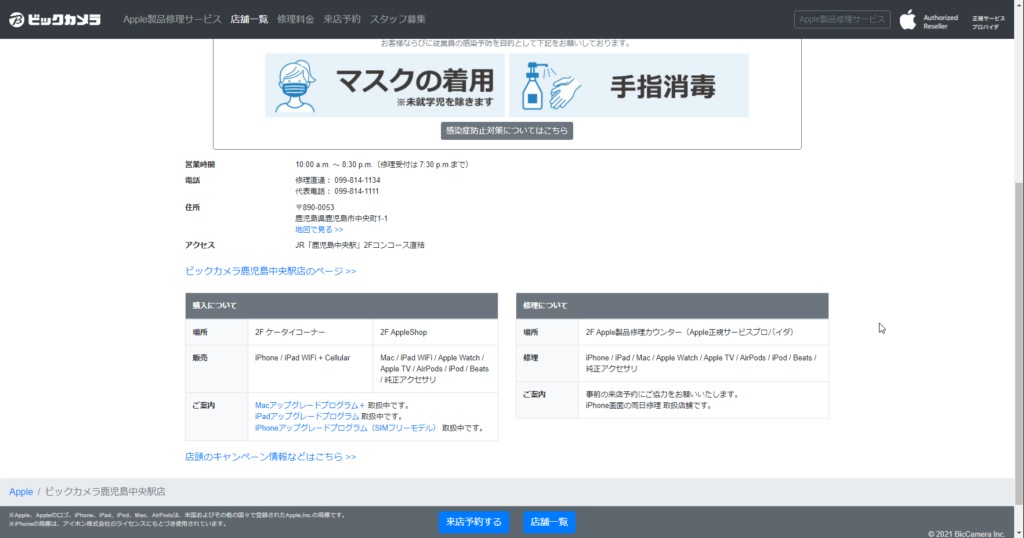Open スタッフ募集 navigation item
This screenshot has width=1024, height=538.
[397, 20]
